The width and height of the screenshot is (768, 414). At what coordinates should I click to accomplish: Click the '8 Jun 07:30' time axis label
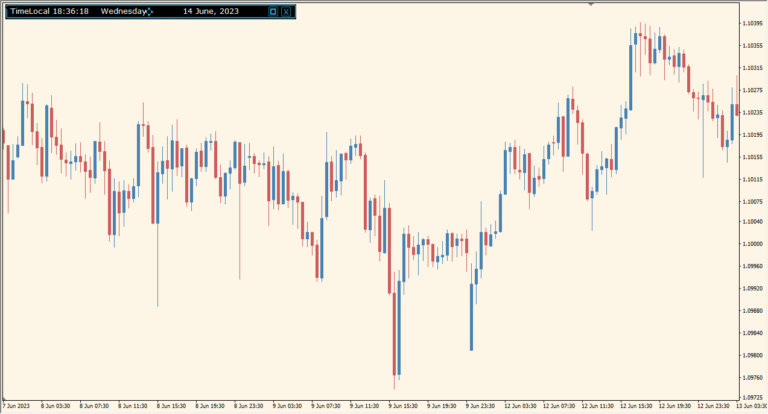pos(94,406)
